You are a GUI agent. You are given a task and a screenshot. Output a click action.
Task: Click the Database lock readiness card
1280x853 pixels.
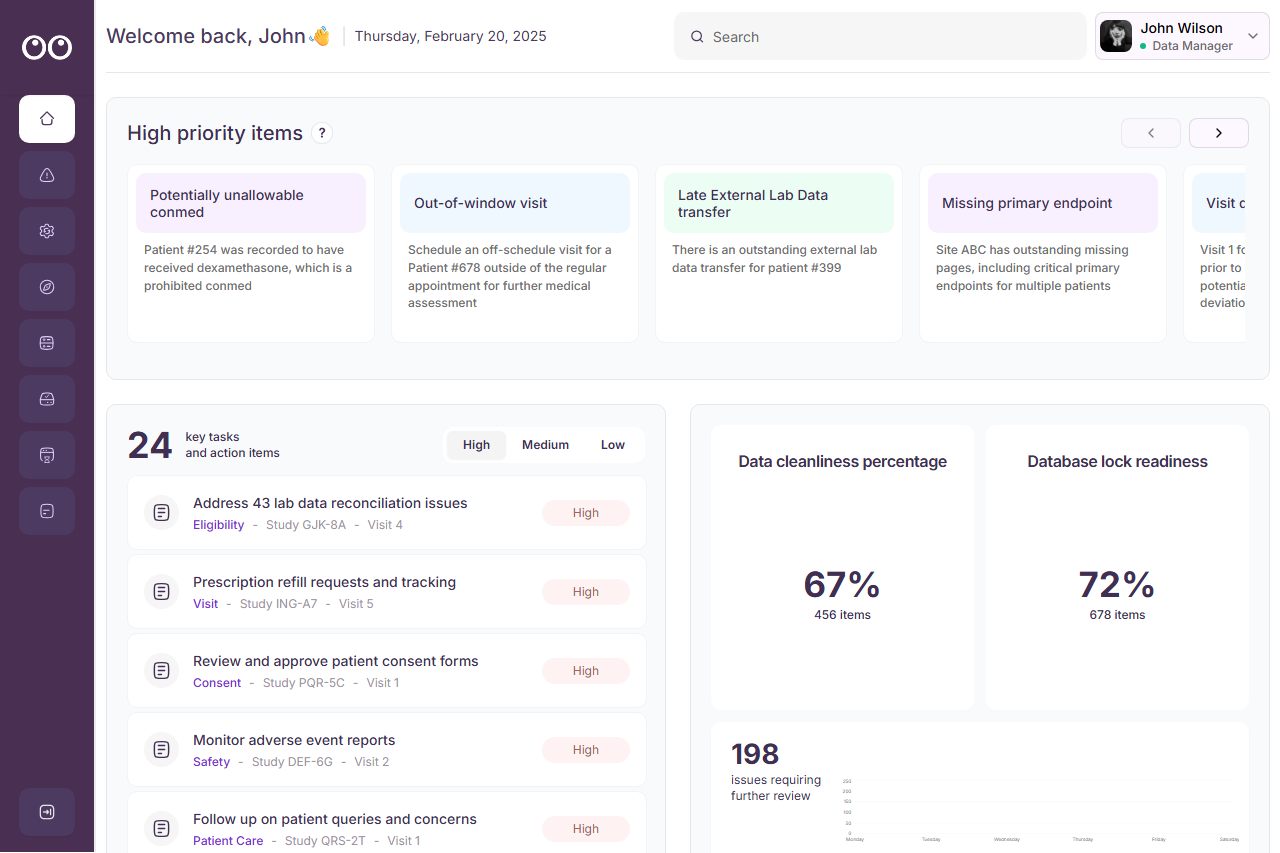point(1117,567)
